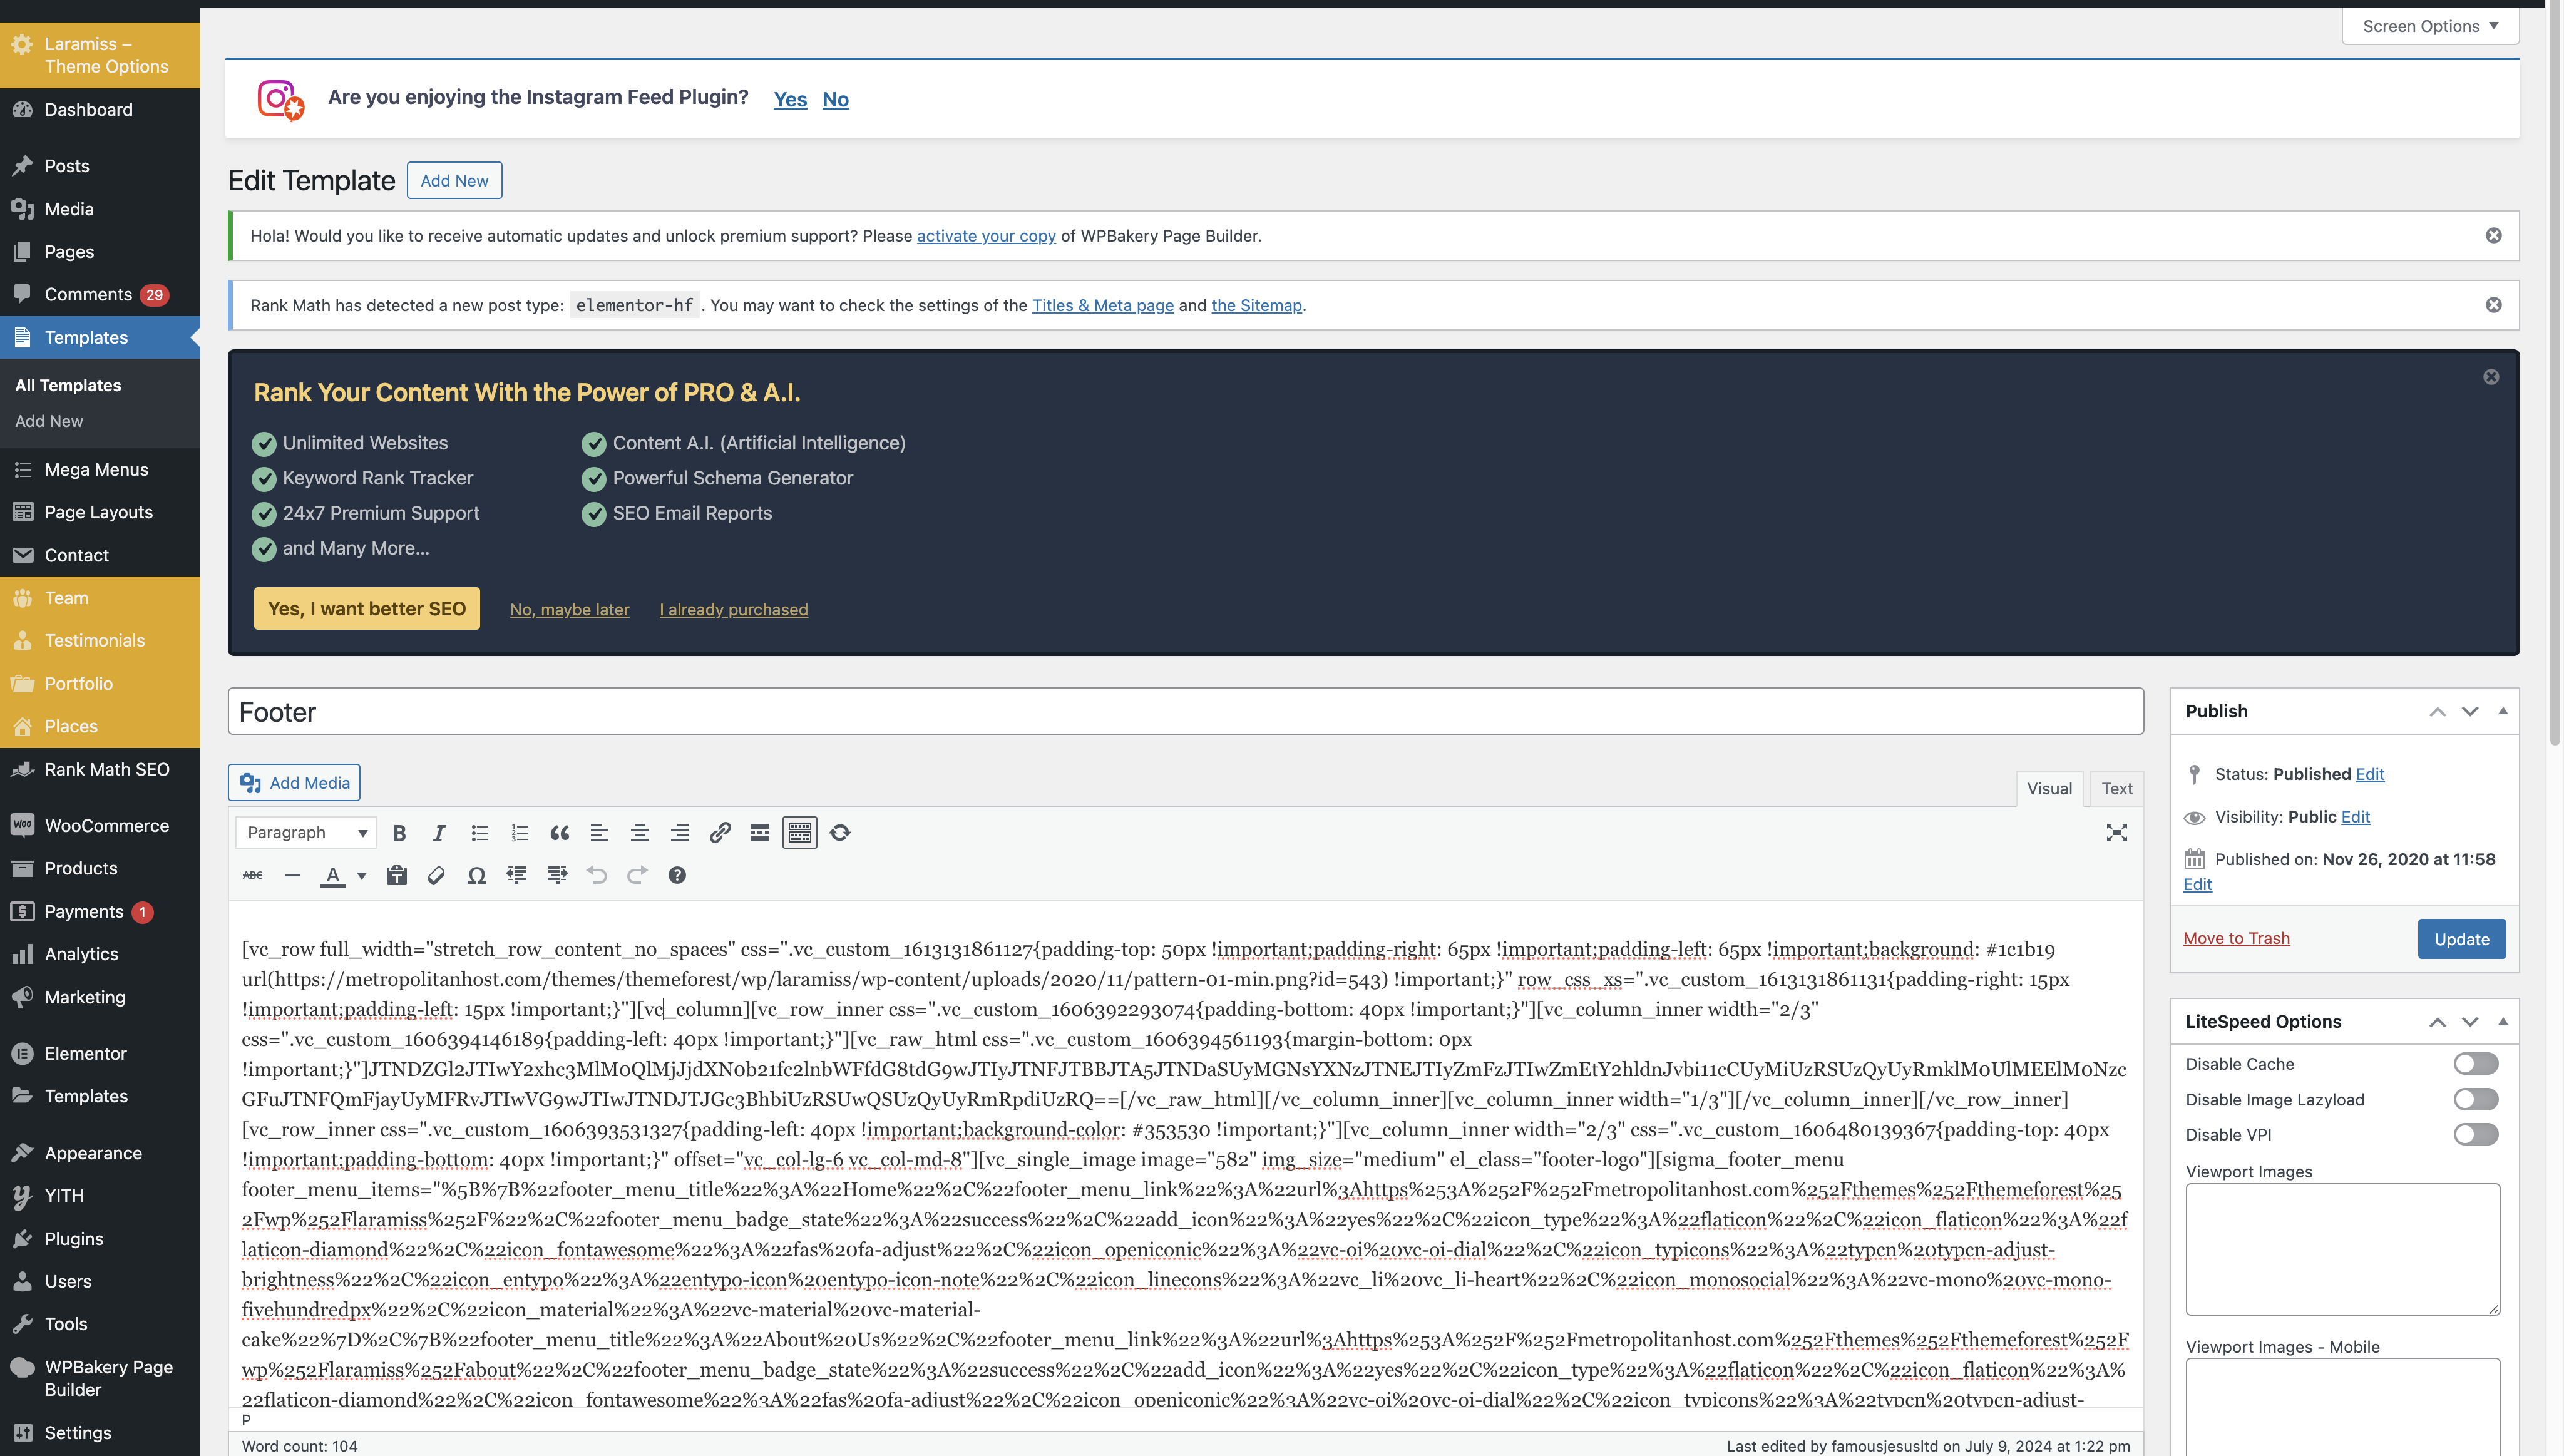2564x1456 pixels.
Task: Open fullscreen distraction-free editor mode
Action: click(x=2116, y=833)
